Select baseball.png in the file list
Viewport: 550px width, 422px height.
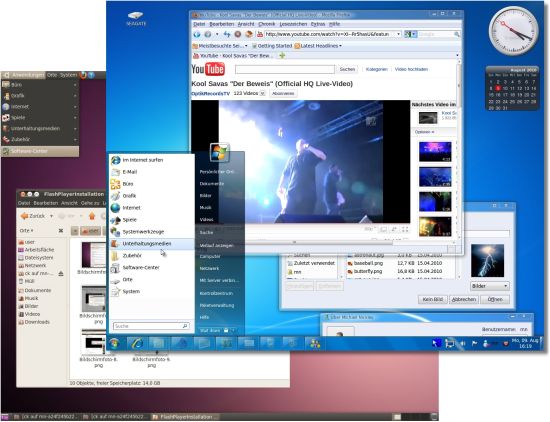(x=368, y=263)
